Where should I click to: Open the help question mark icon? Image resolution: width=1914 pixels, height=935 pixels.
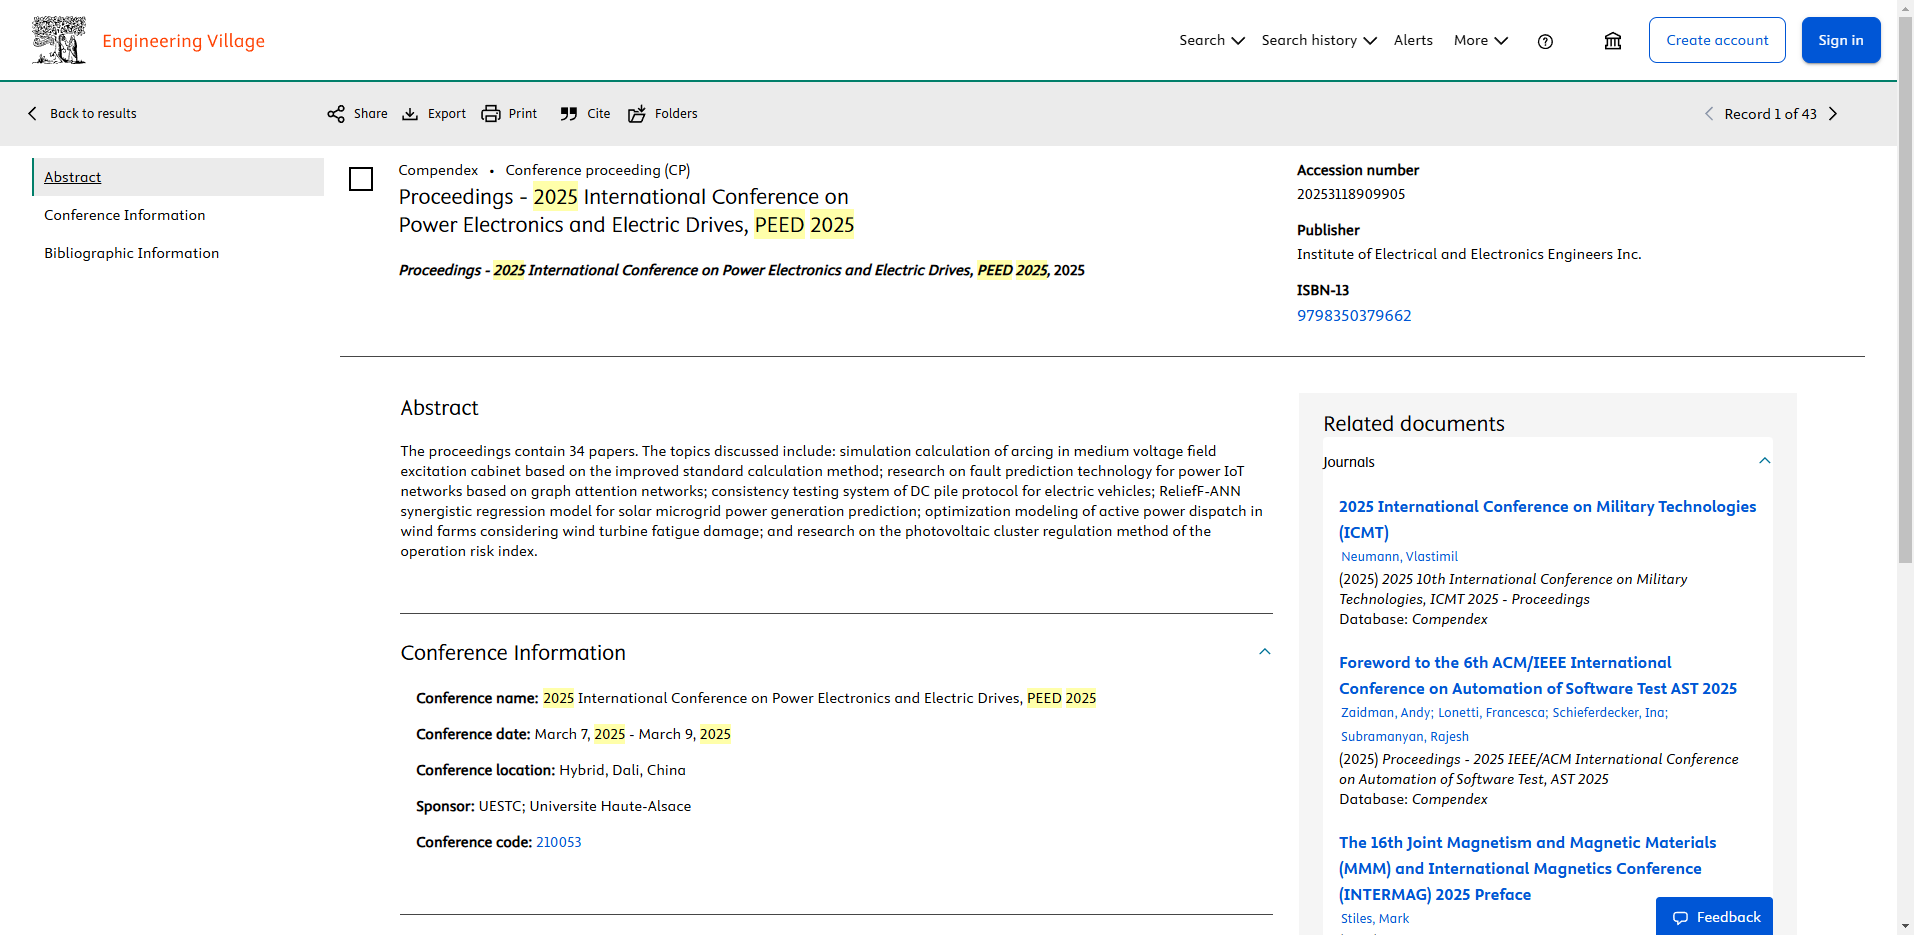[x=1545, y=41]
